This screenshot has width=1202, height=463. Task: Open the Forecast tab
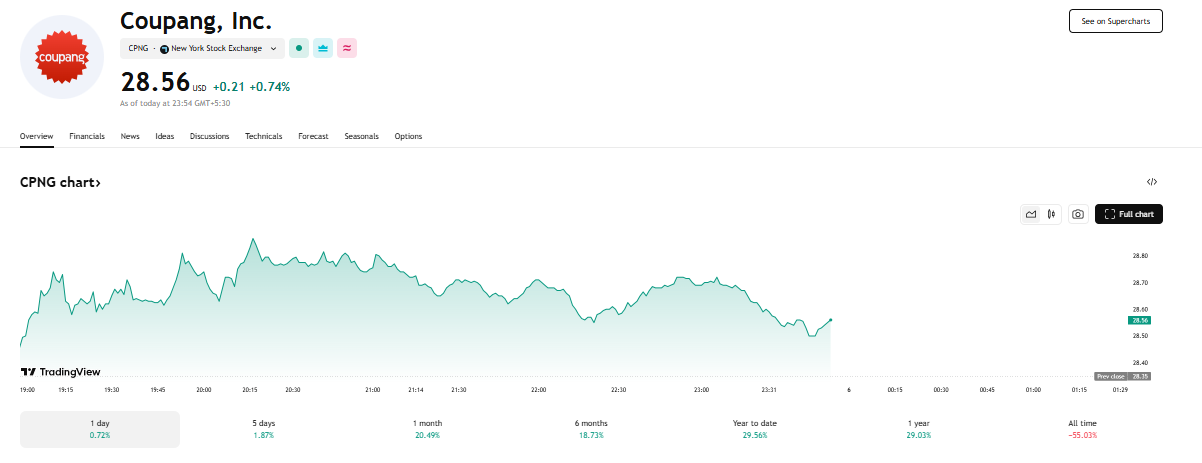[x=313, y=136]
